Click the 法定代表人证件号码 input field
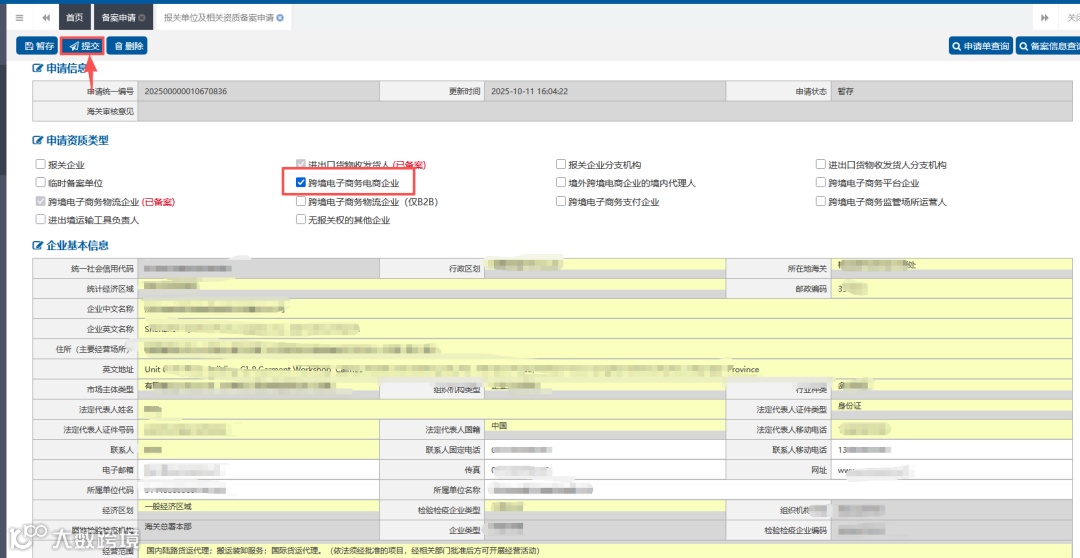The width and height of the screenshot is (1080, 558). [258, 429]
